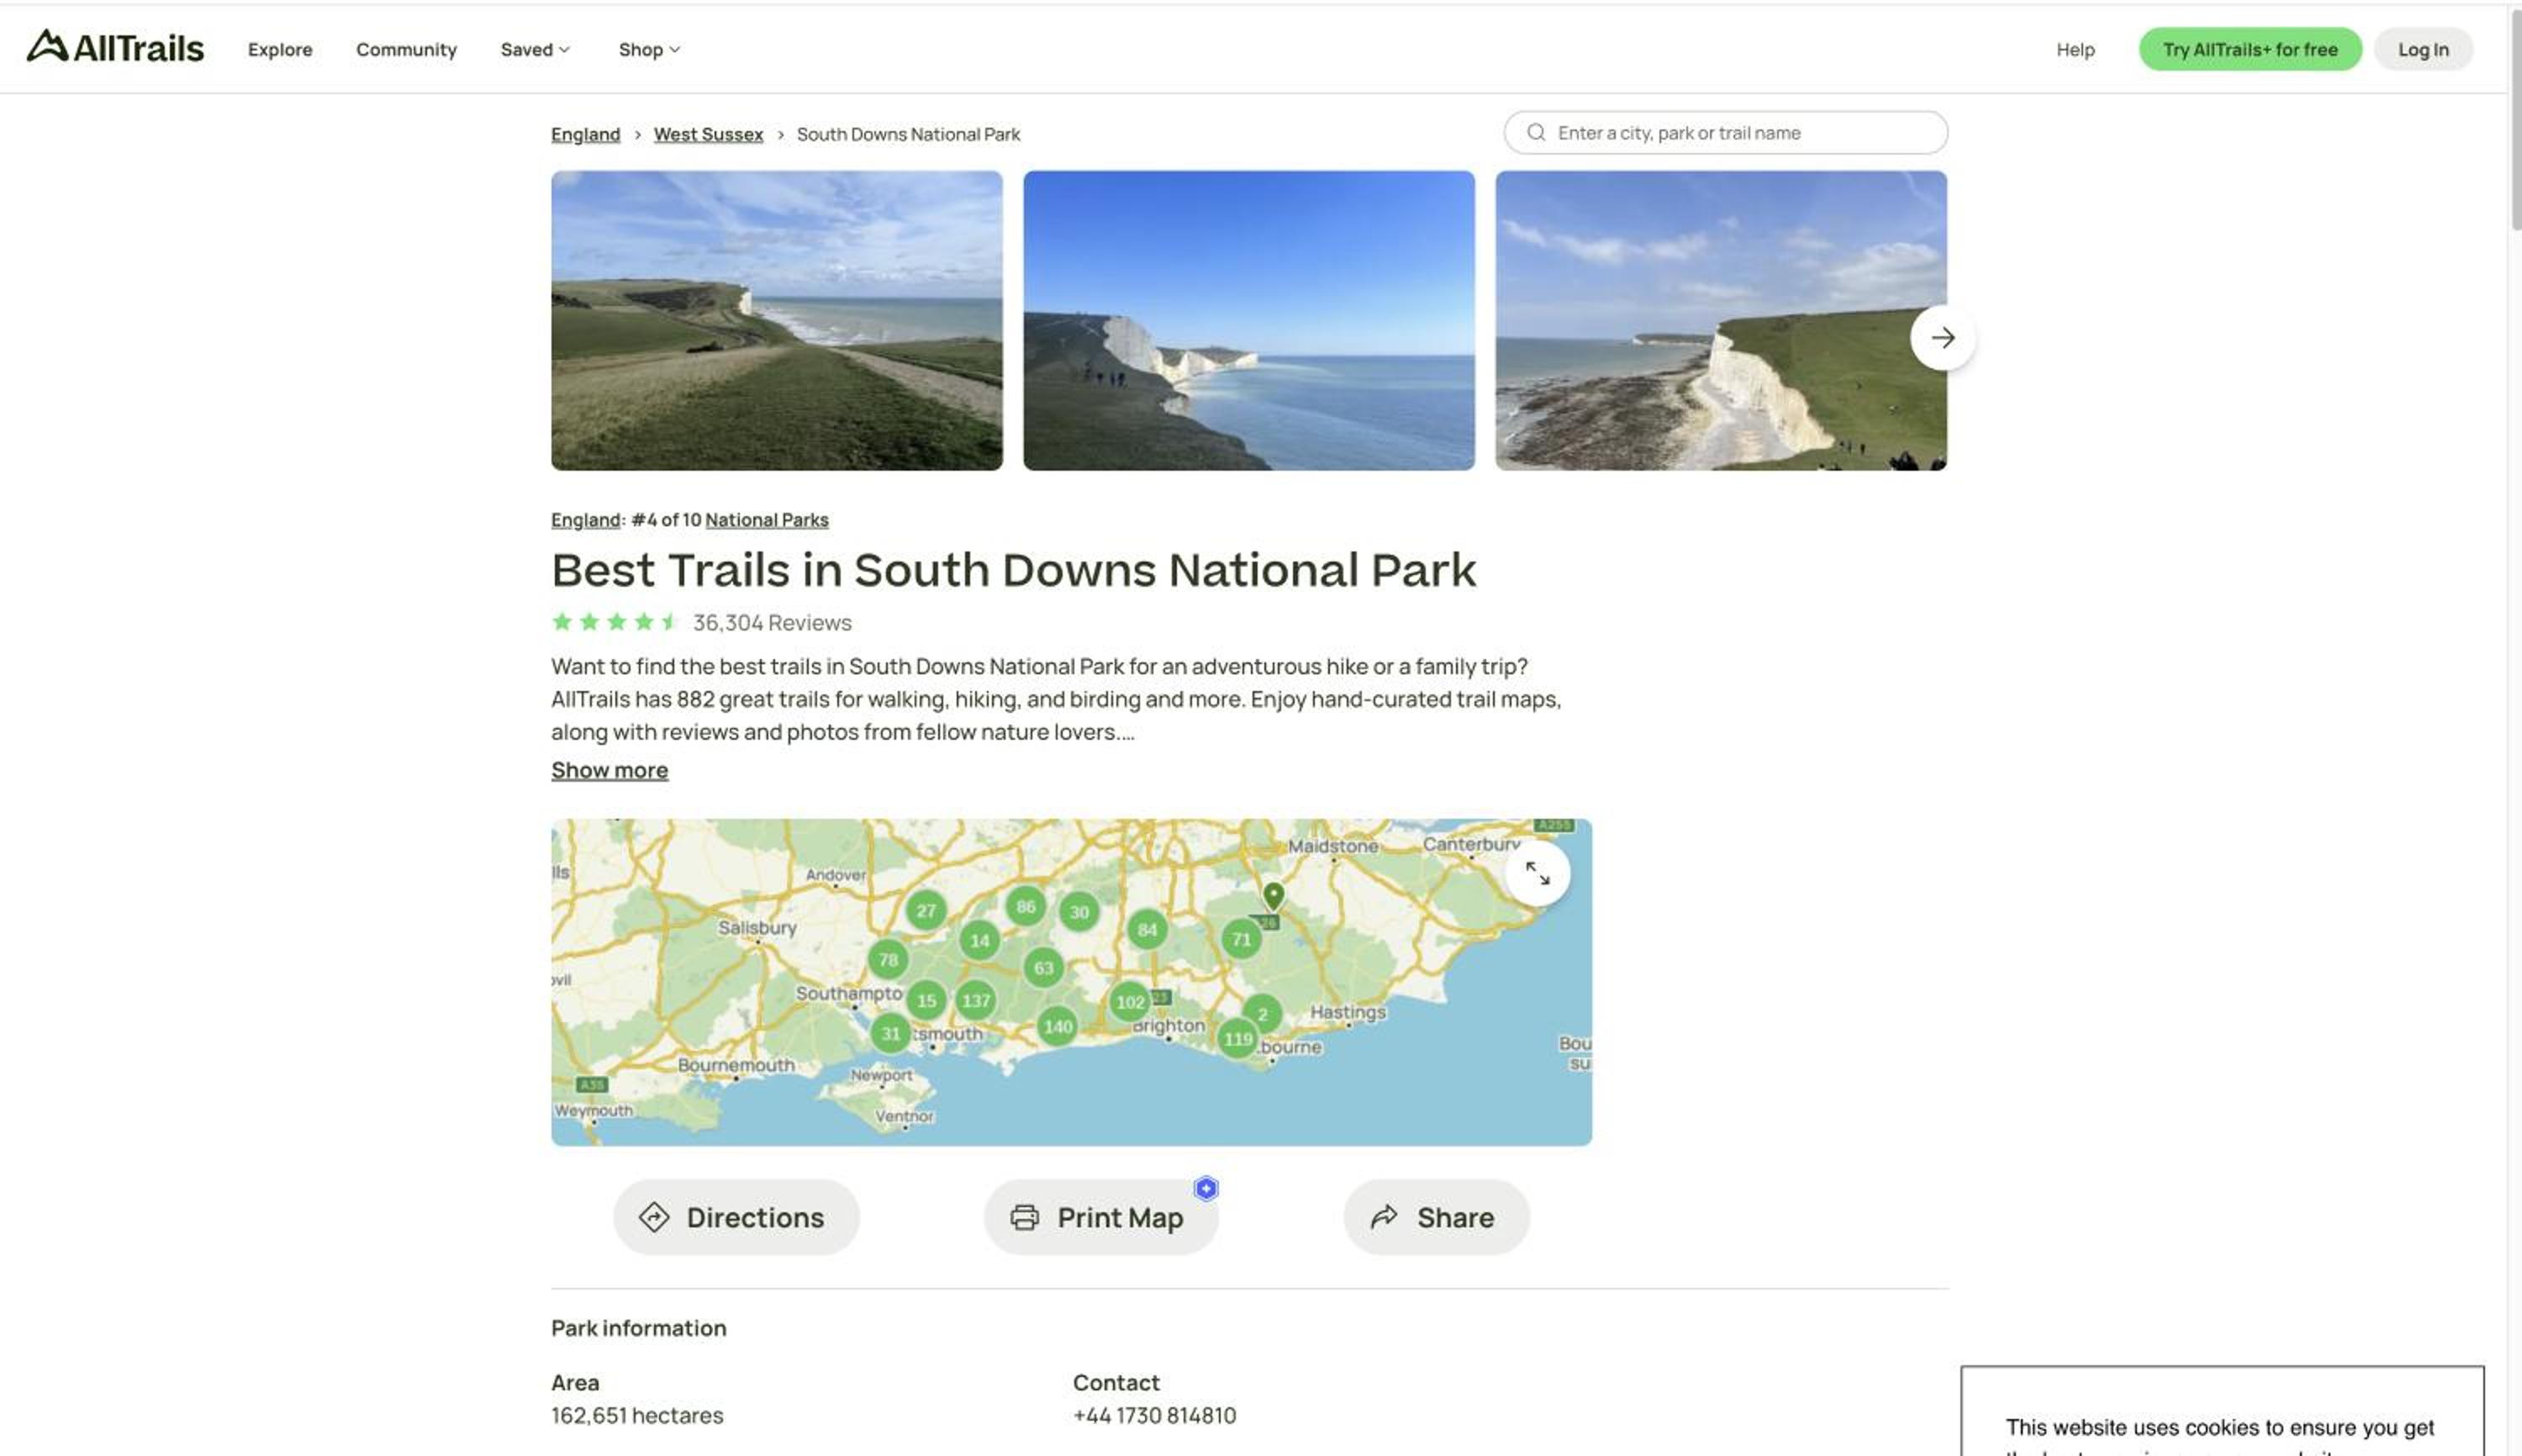Open the Shop dropdown menu
The image size is (2522, 1456).
tap(649, 49)
